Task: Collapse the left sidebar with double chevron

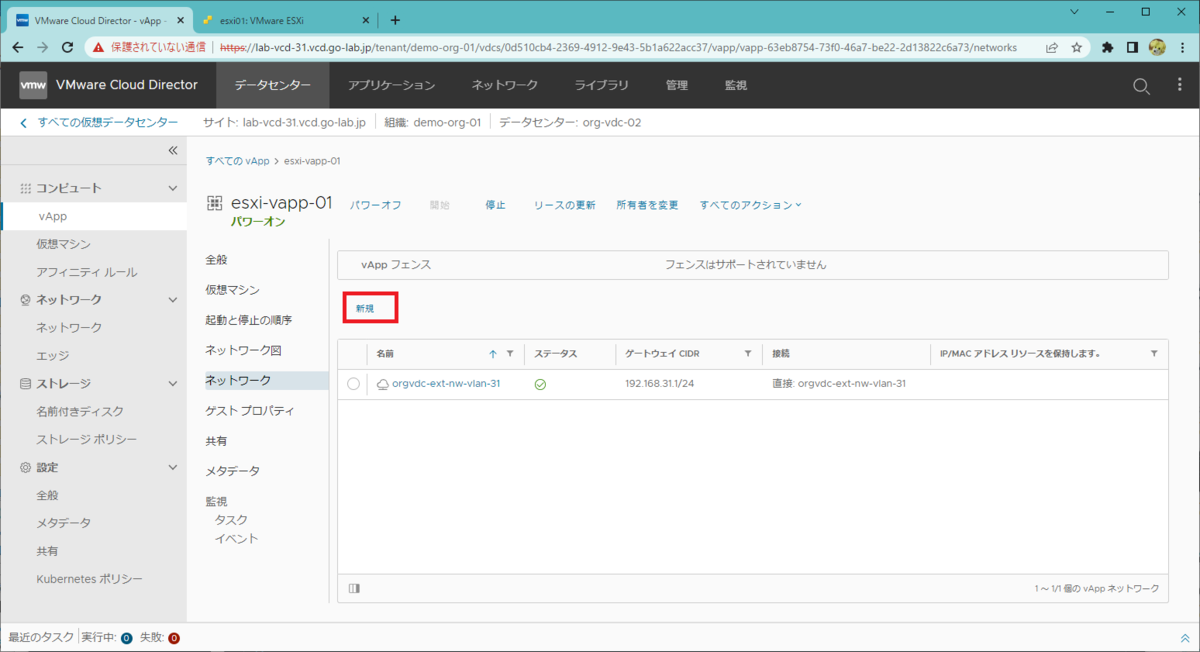Action: click(172, 151)
